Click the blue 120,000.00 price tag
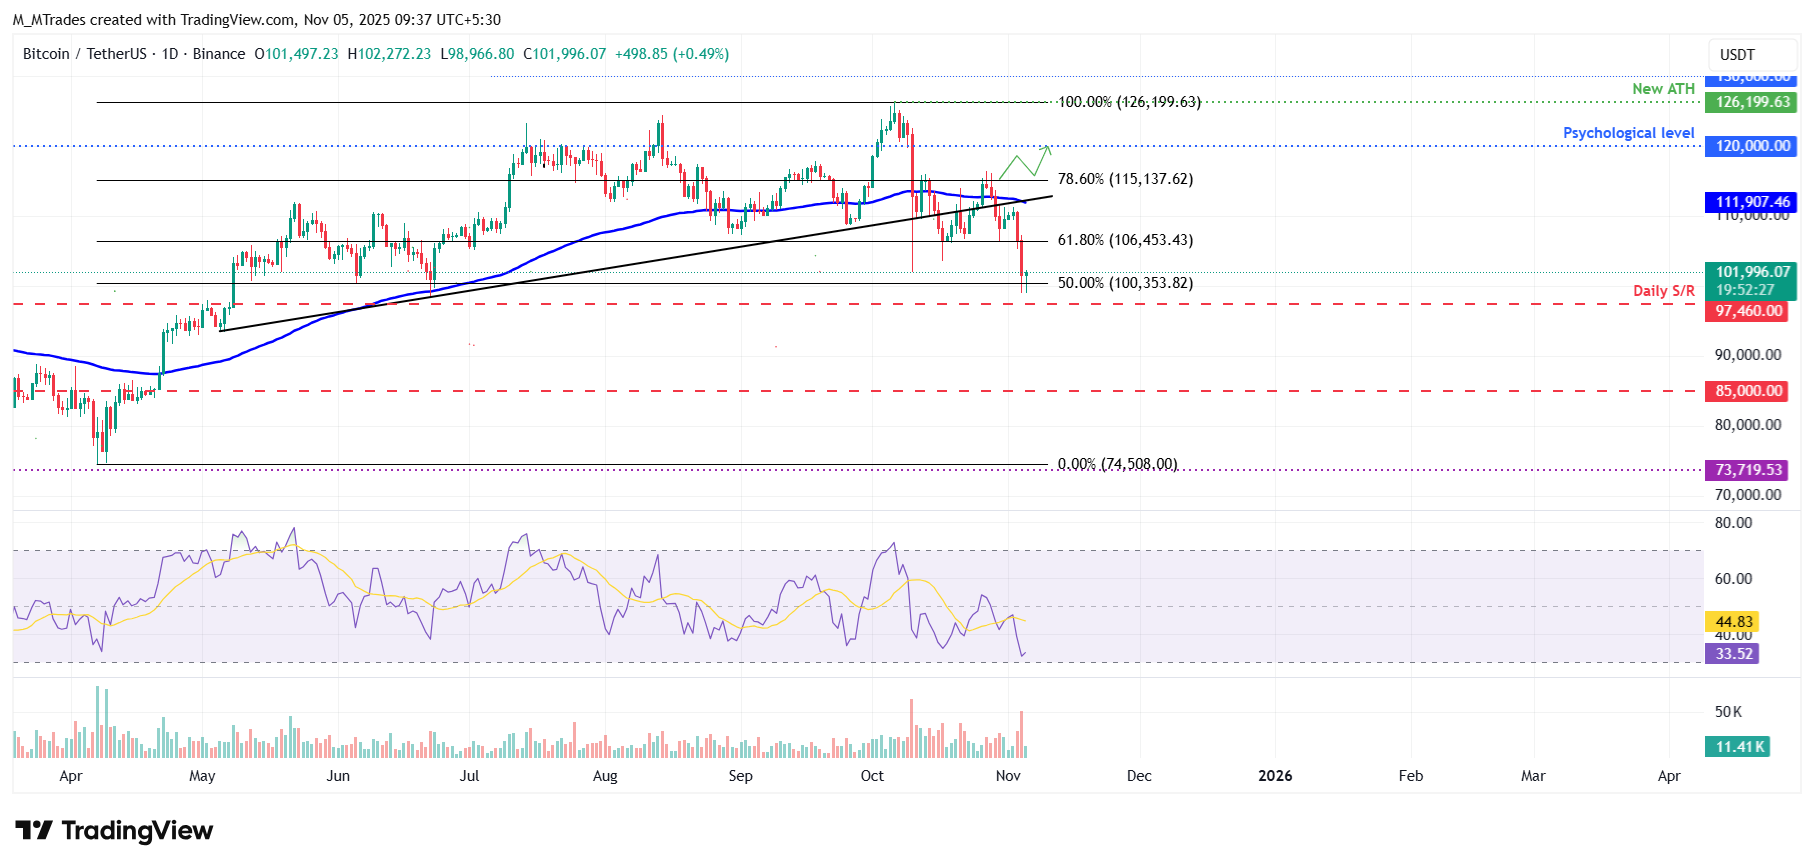This screenshot has height=868, width=1814. point(1752,146)
